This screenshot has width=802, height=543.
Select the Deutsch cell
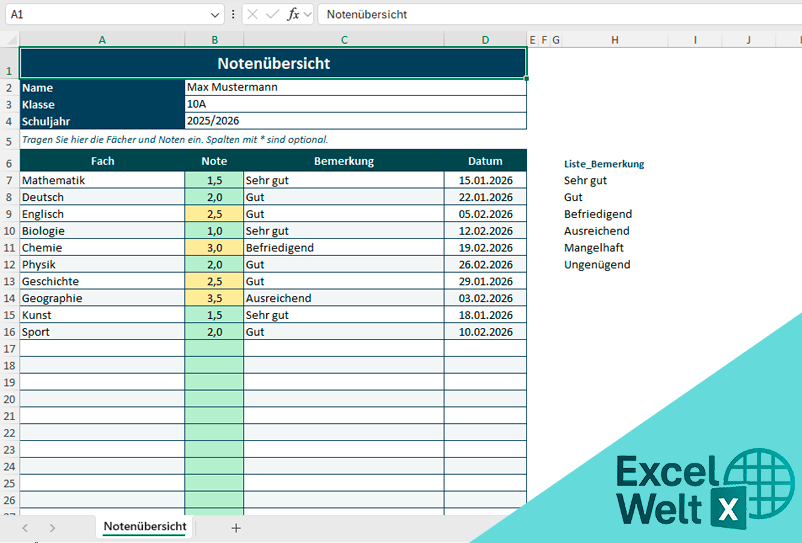[x=102, y=197]
